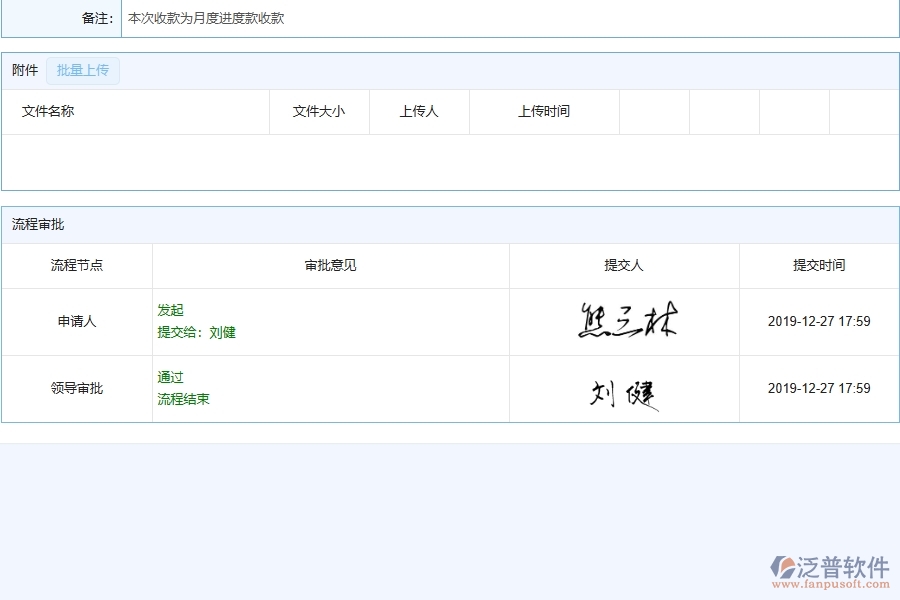Select the 刘健 signature image
Screen dimensions: 900x600
624,388
